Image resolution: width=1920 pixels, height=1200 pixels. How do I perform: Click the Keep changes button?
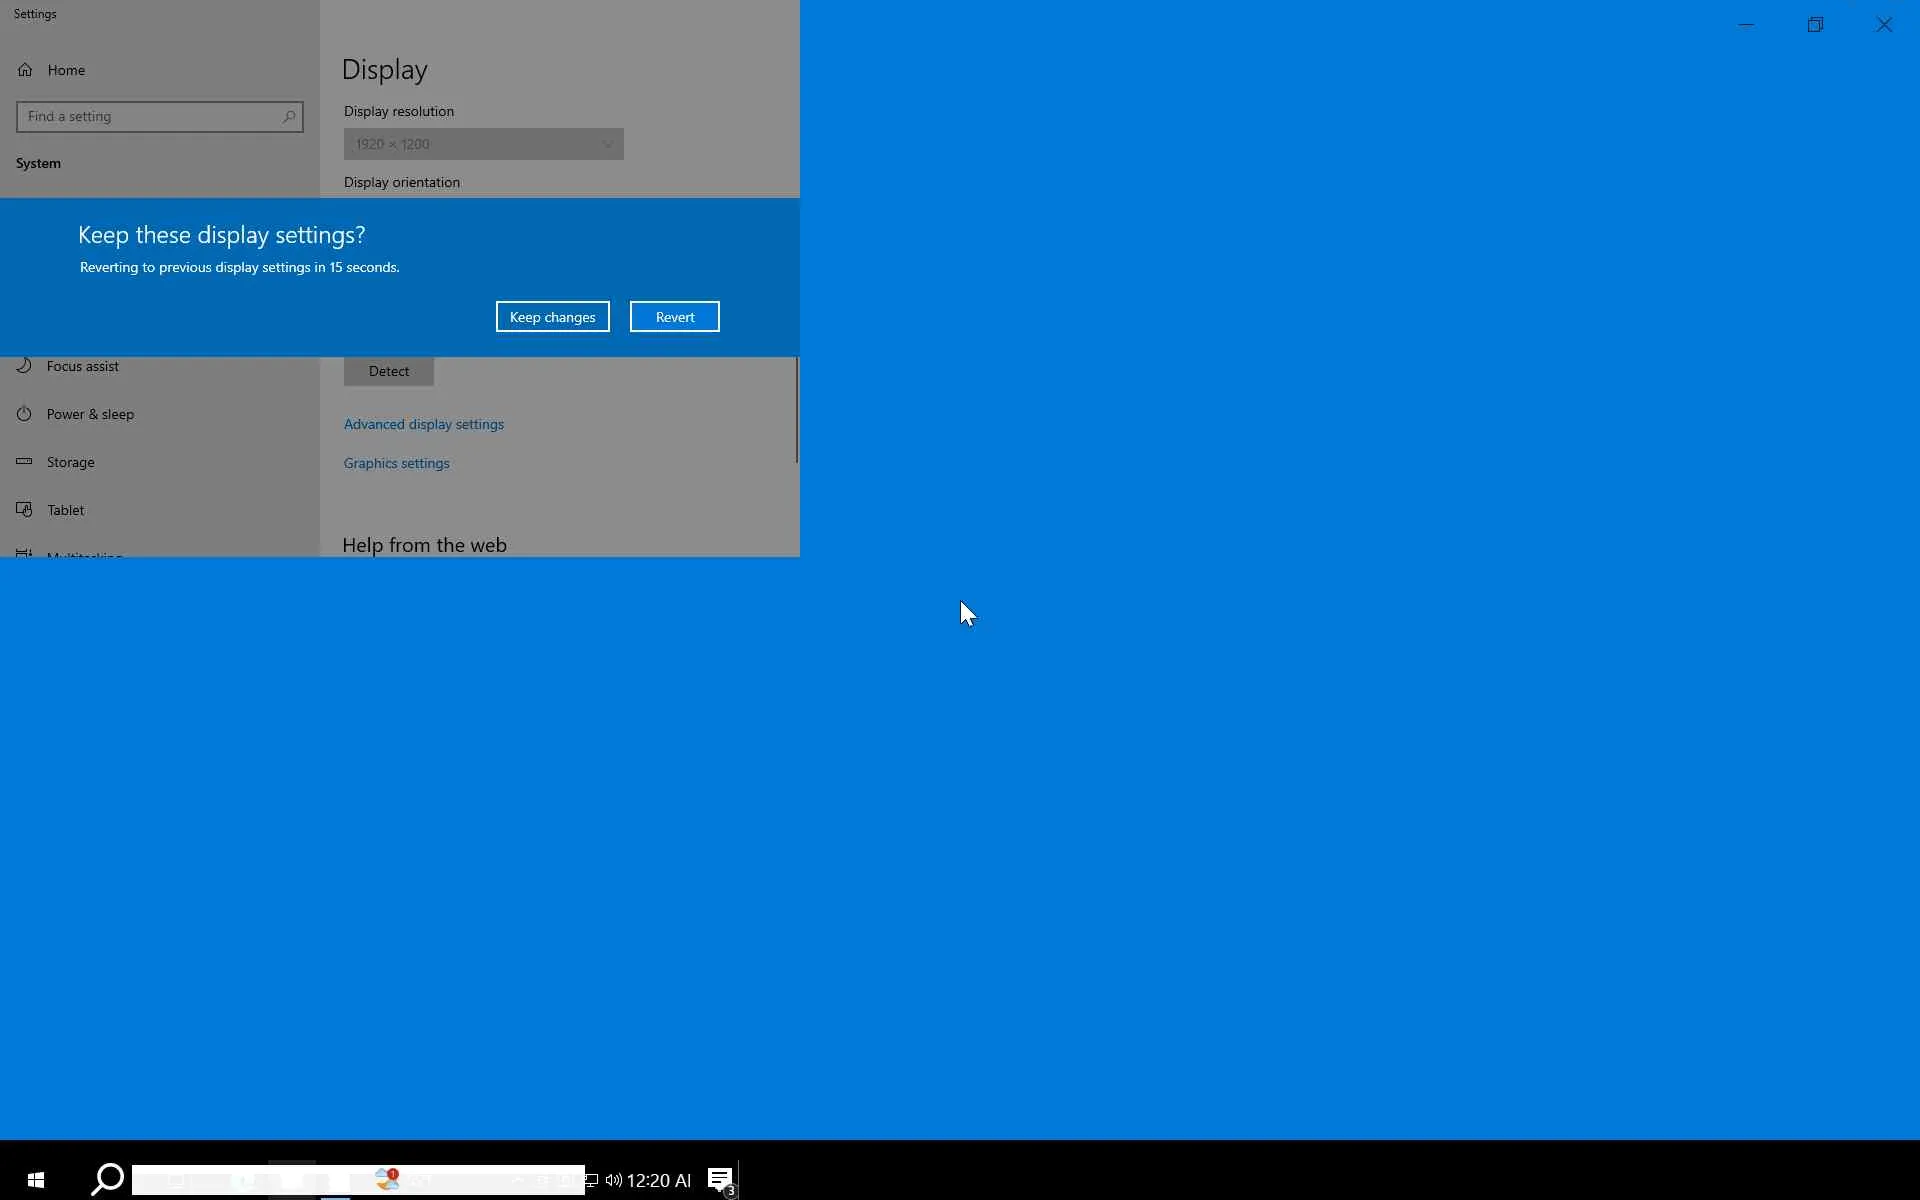[552, 317]
